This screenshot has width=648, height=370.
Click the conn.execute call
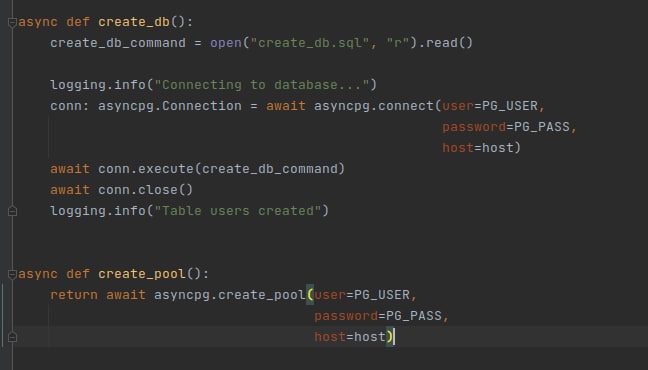click(x=145, y=169)
